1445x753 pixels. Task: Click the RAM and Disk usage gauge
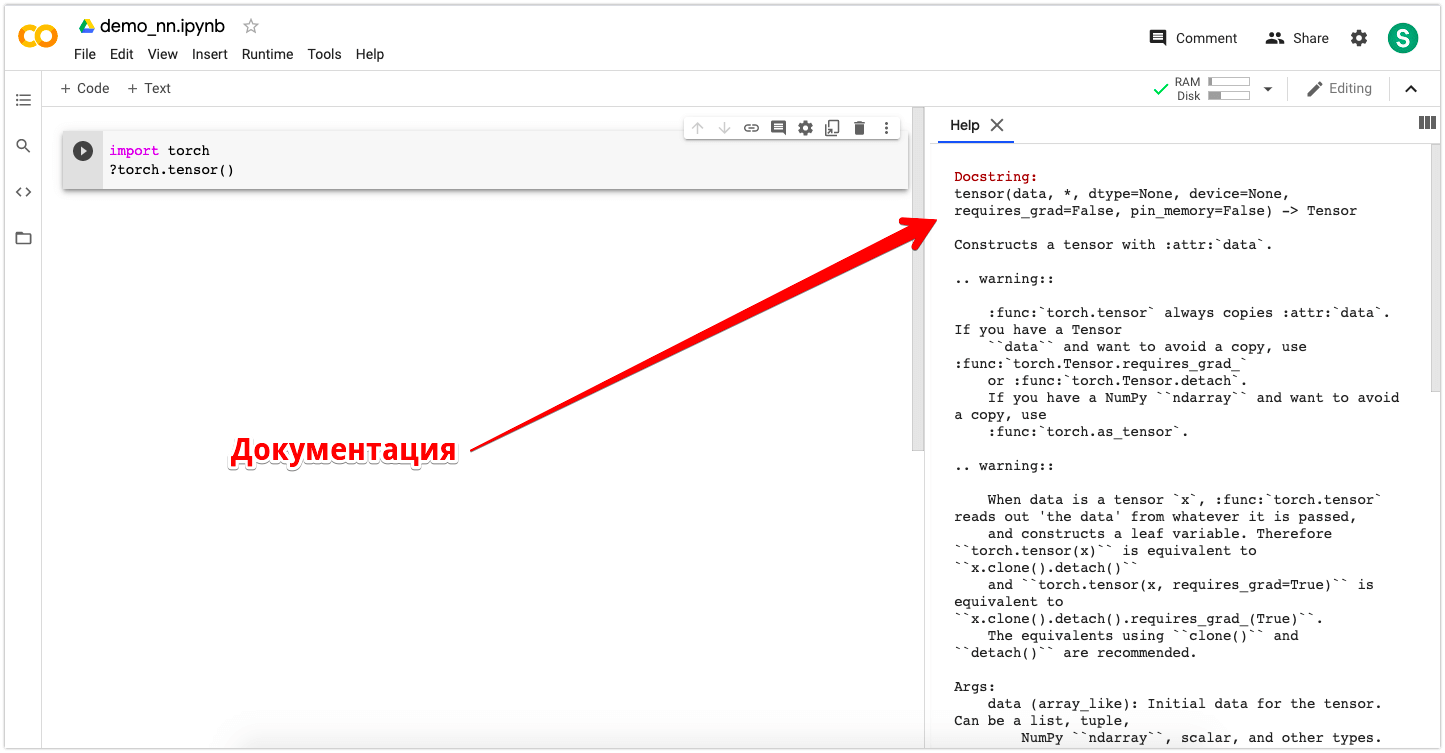(x=1229, y=88)
